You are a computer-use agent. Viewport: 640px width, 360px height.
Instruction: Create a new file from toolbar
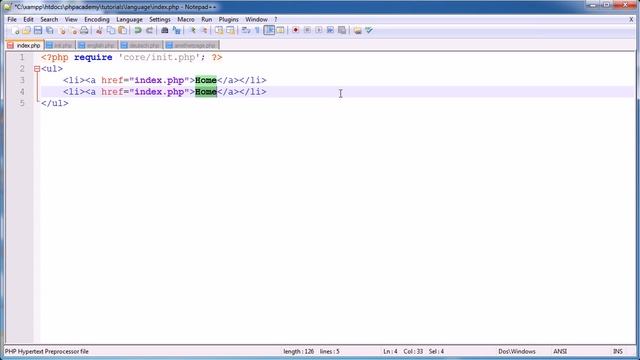tap(15, 31)
